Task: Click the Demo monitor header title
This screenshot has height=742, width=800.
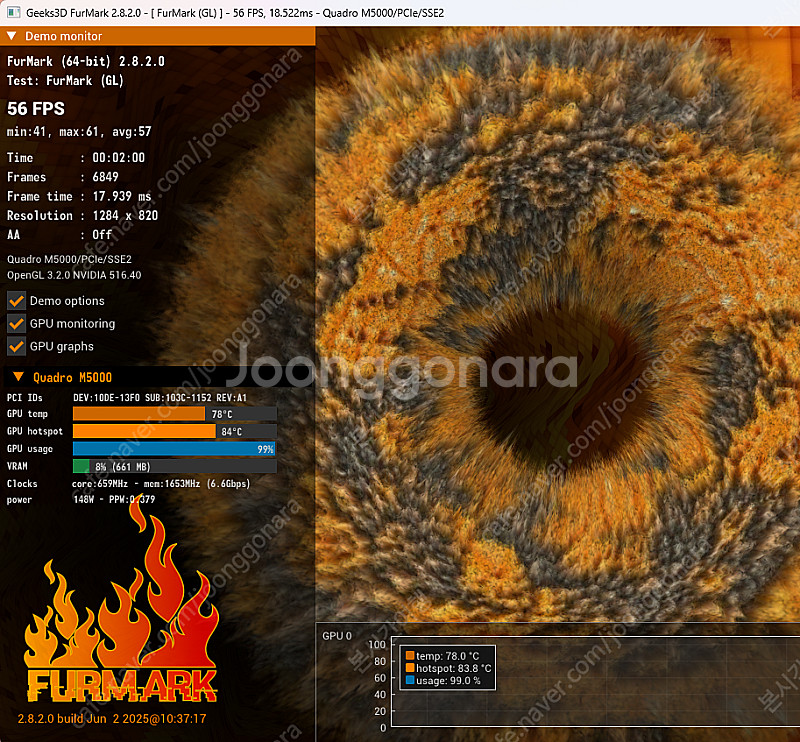Action: [64, 36]
